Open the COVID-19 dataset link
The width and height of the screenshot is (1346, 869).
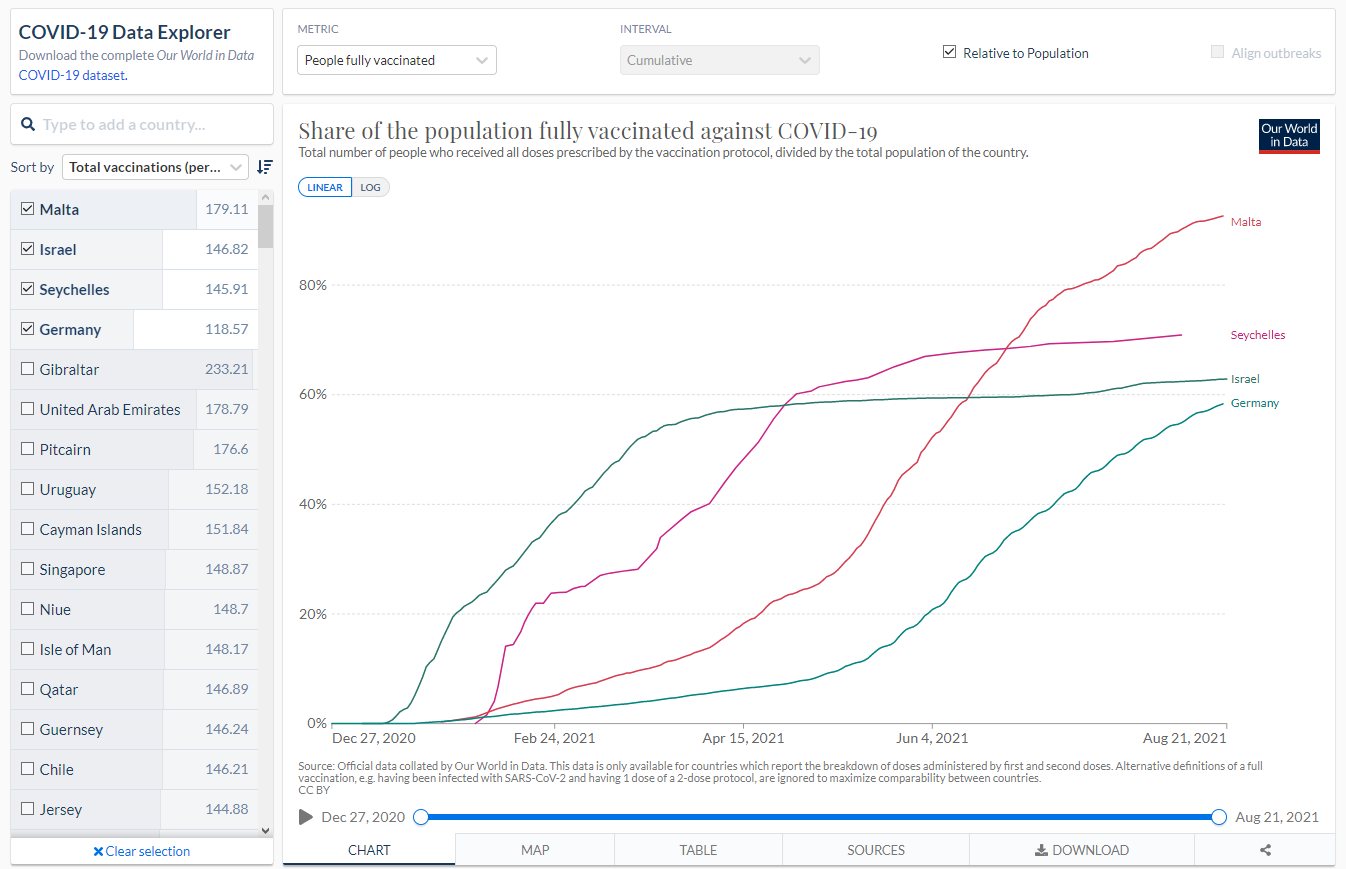[x=72, y=75]
